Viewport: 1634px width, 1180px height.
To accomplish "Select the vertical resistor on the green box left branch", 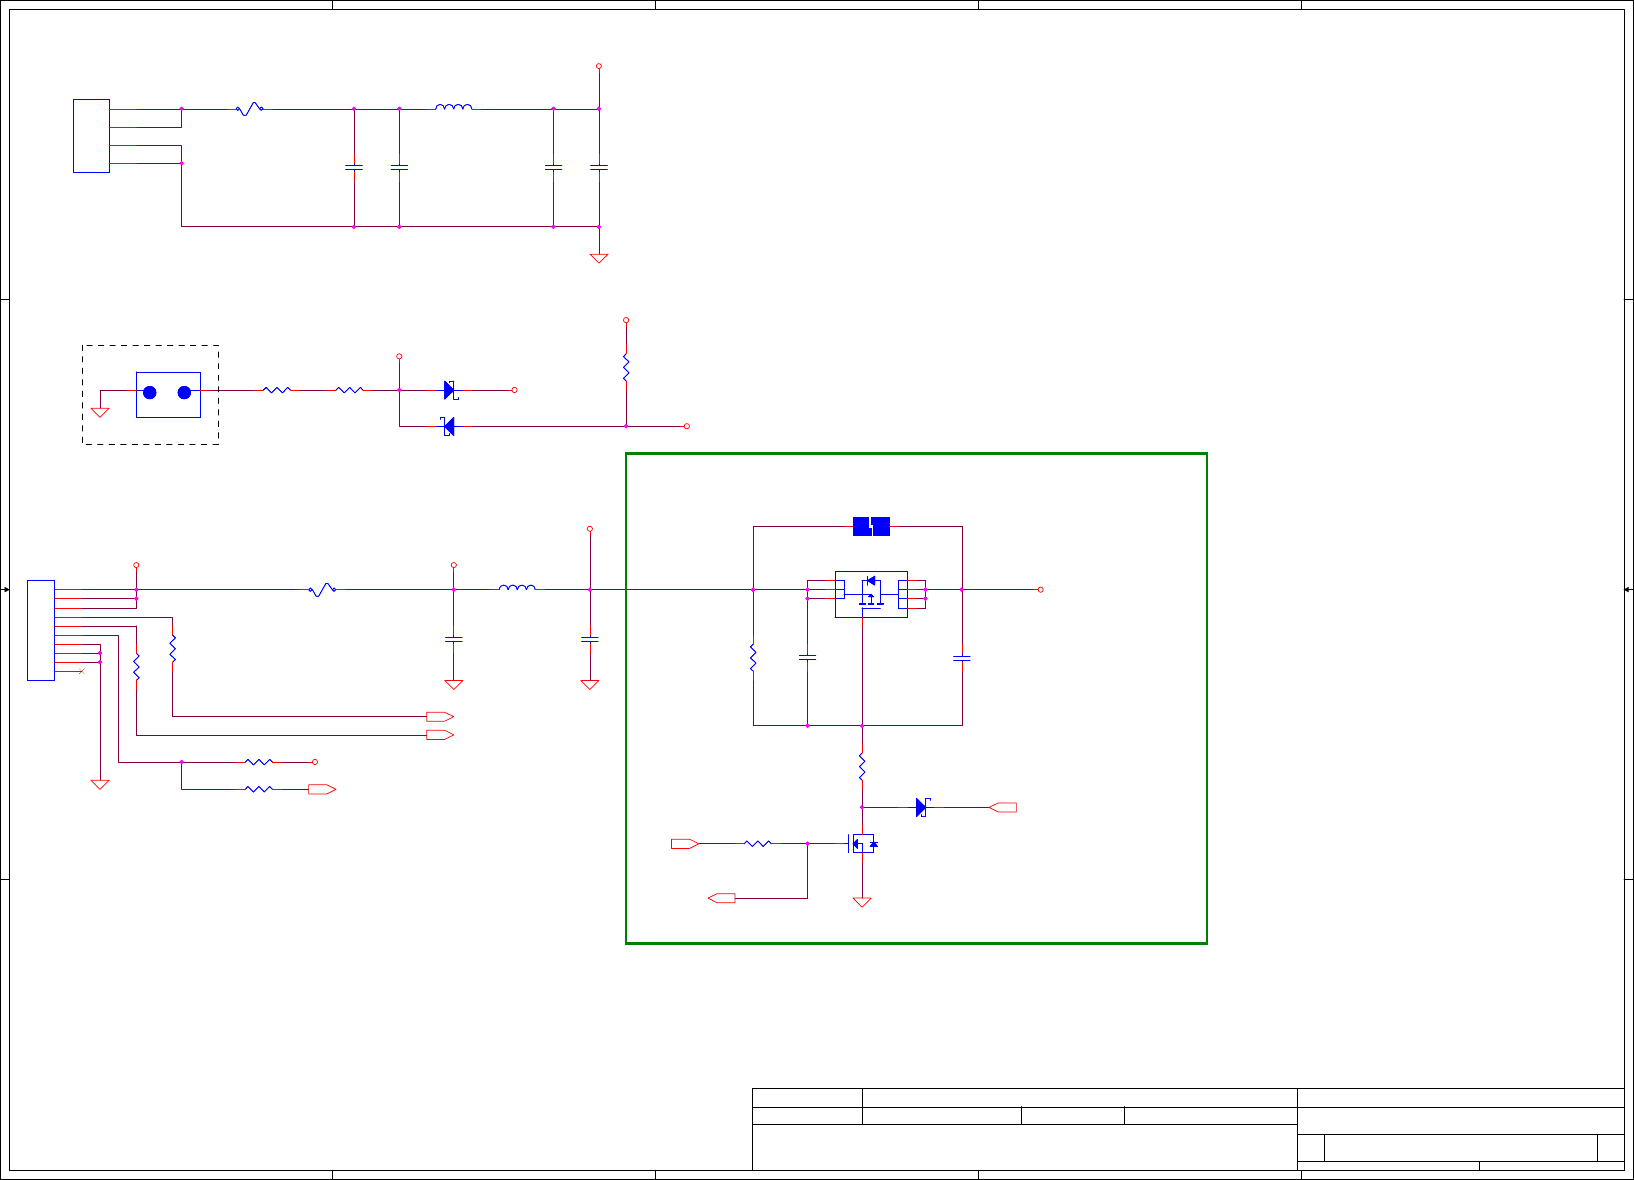I will (x=753, y=658).
